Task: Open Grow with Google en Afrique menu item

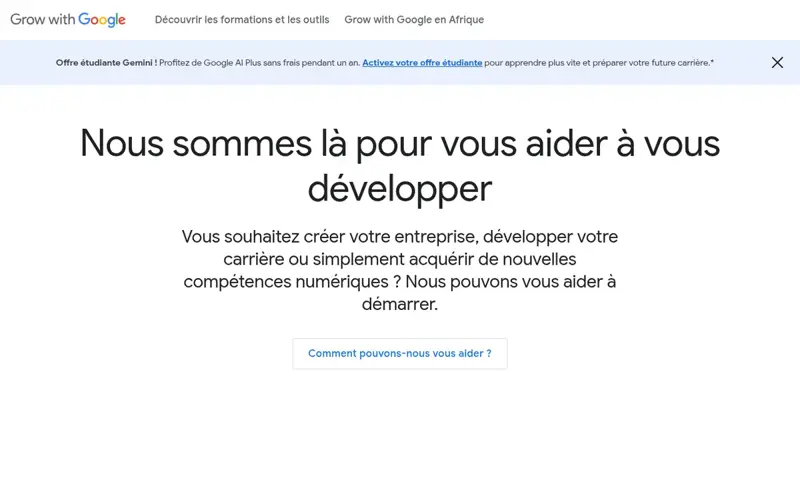Action: (x=414, y=19)
